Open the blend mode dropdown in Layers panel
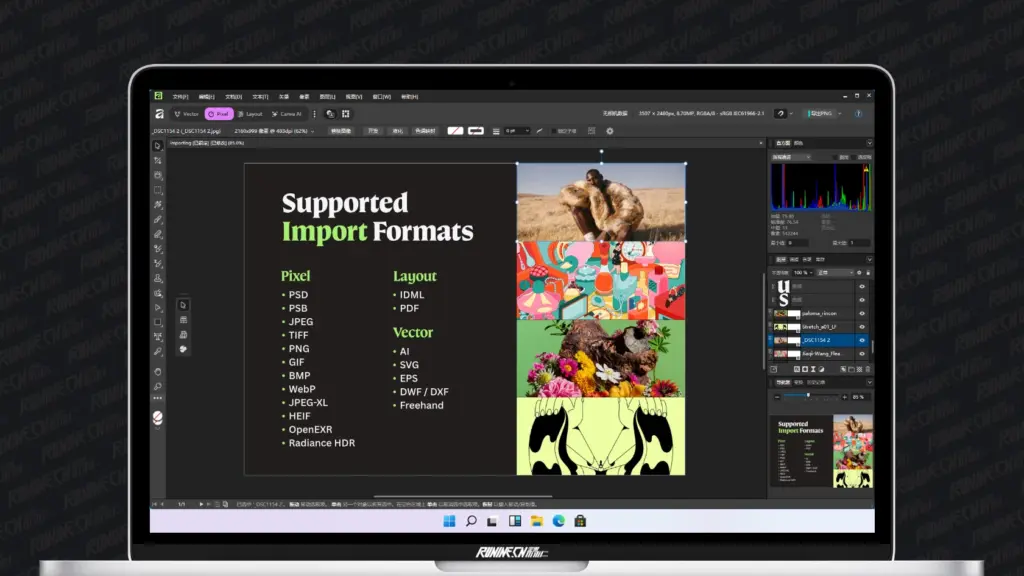1024x576 pixels. 833,271
